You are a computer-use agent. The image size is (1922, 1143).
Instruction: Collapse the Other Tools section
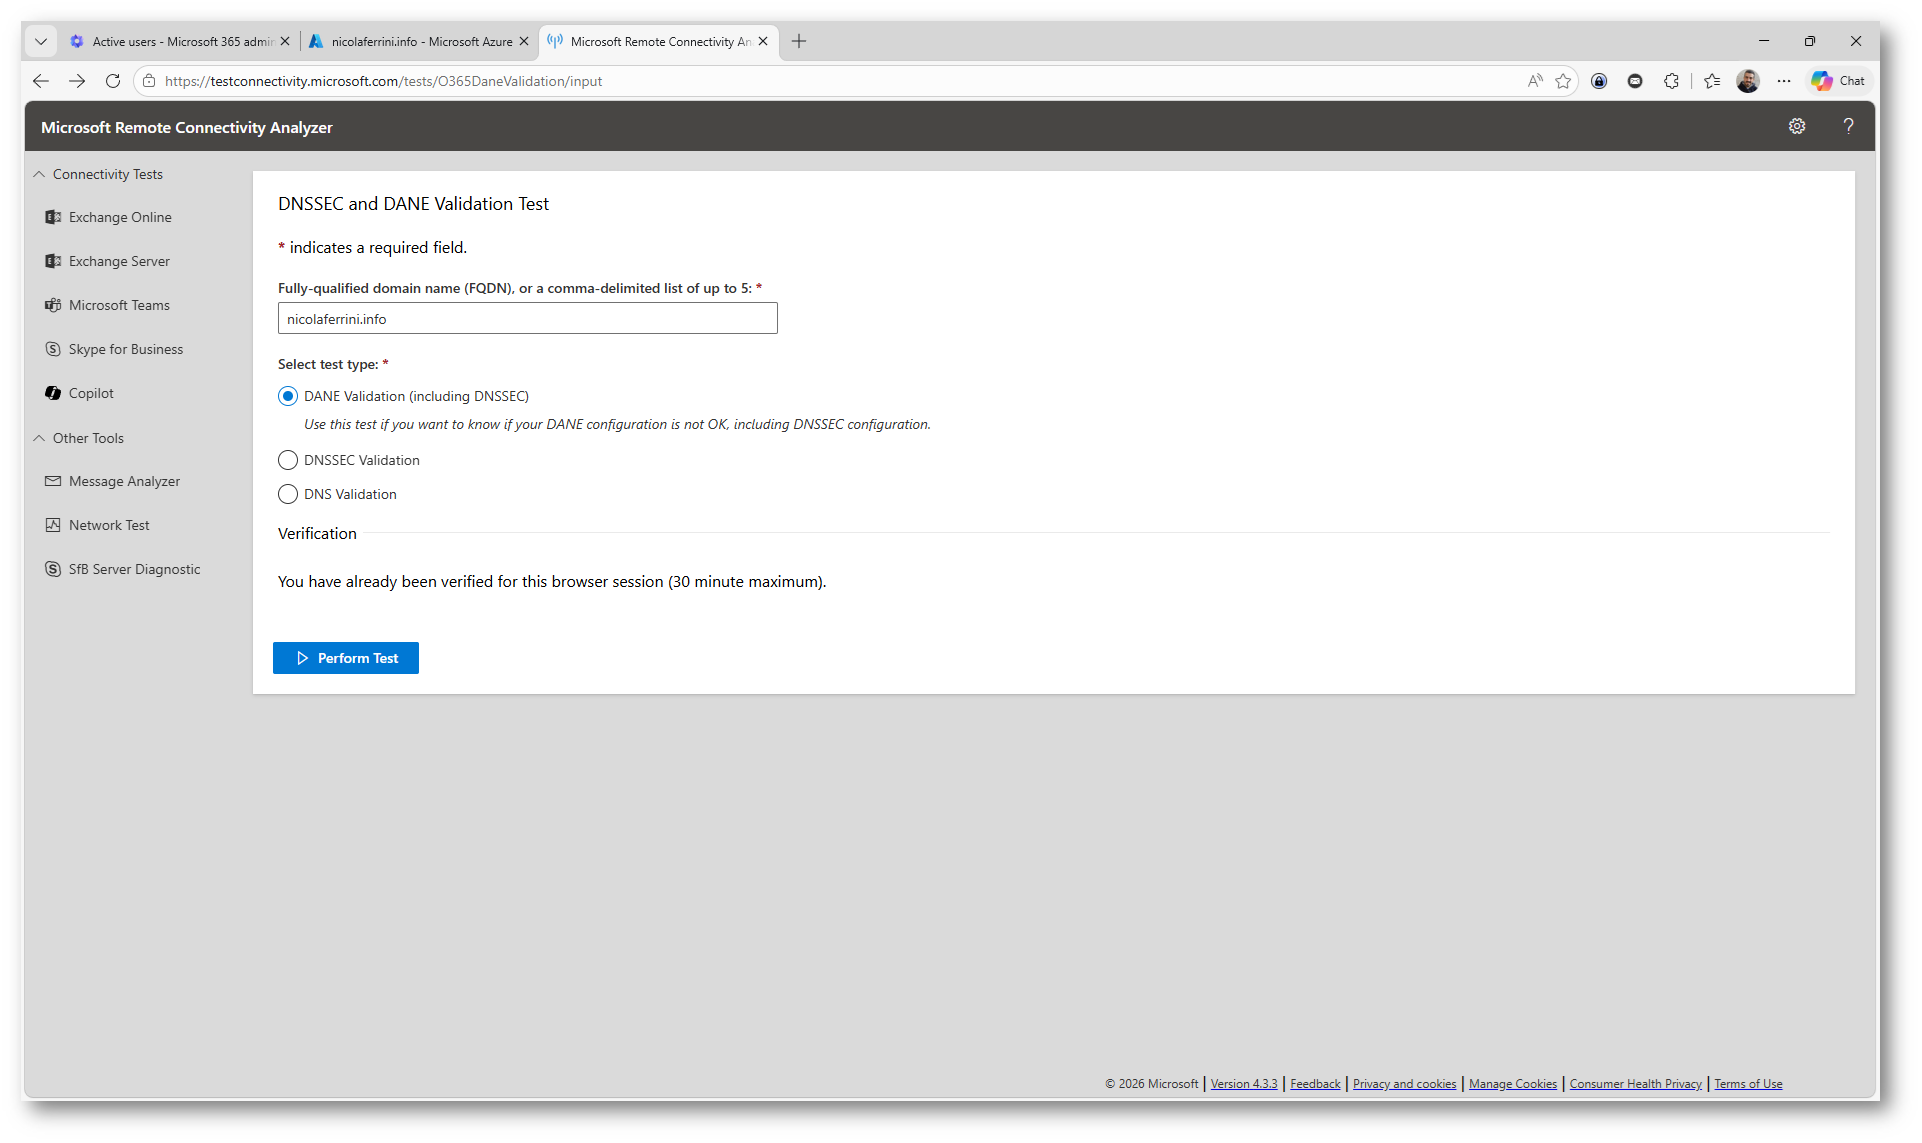click(x=39, y=438)
